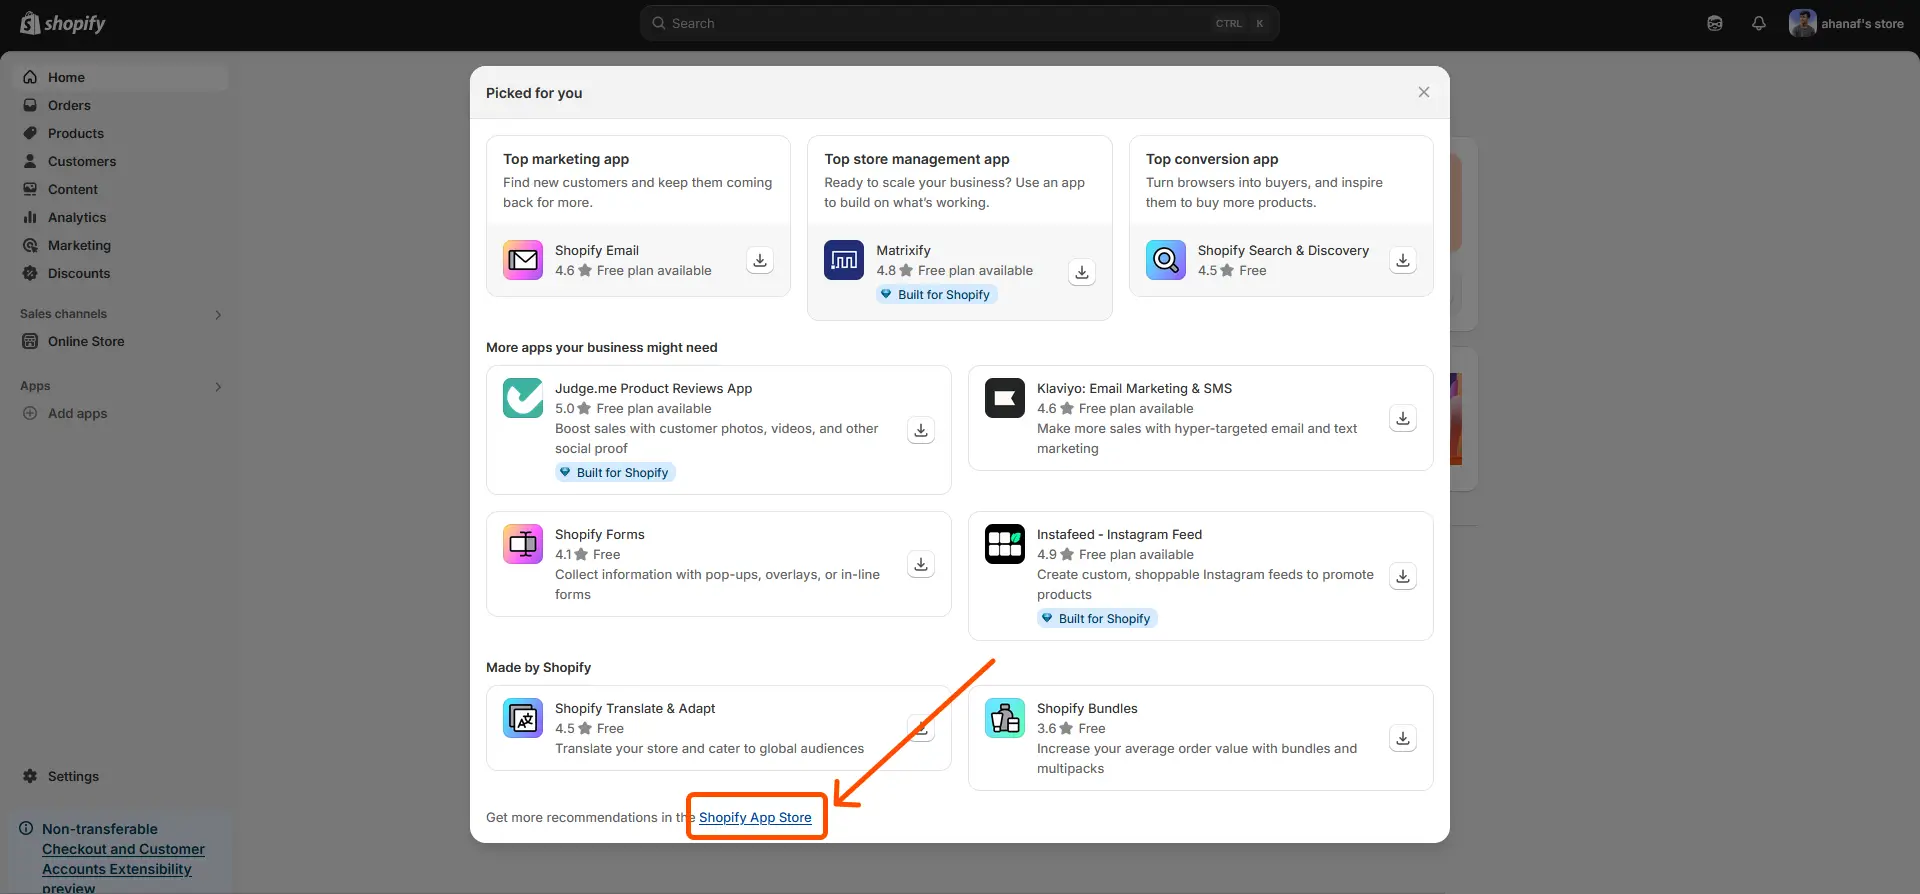1920x894 pixels.
Task: Click the search bar at the top
Action: pos(960,23)
